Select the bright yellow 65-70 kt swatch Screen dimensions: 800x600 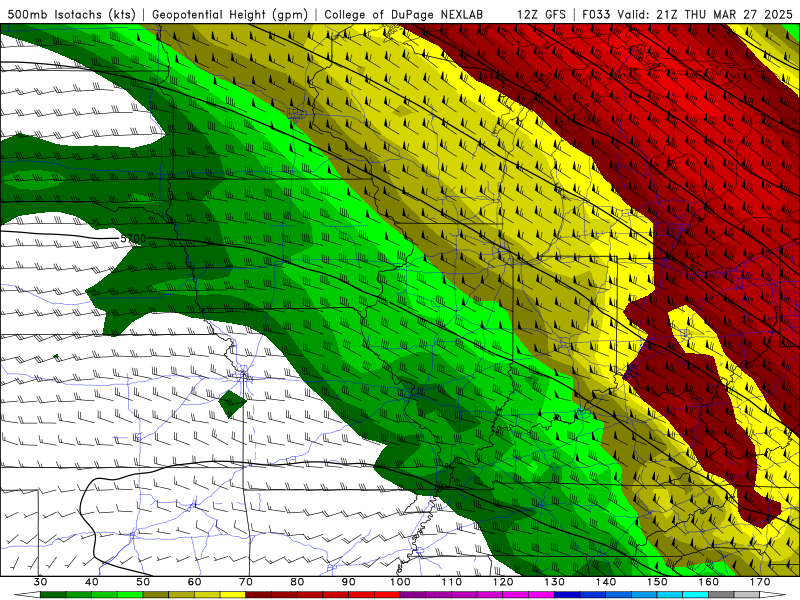233,595
